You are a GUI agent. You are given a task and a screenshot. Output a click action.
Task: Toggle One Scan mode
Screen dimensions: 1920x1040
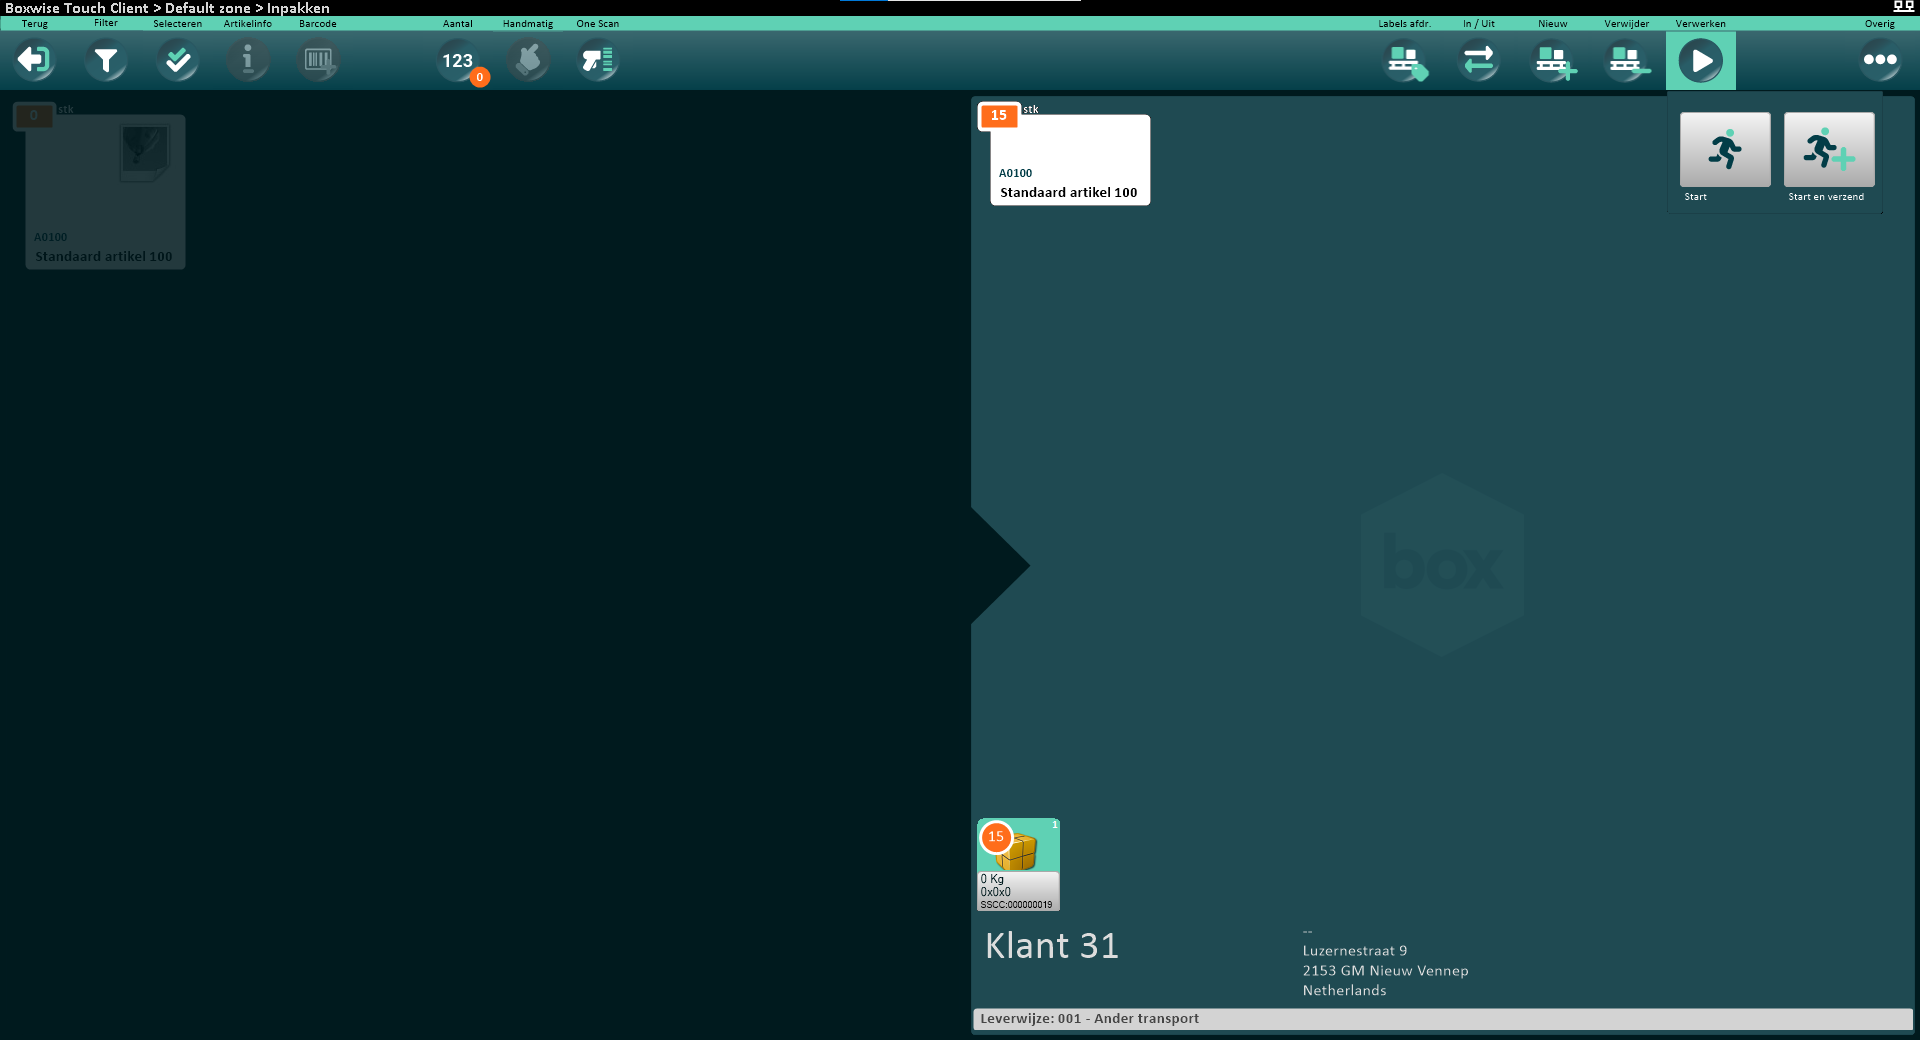pyautogui.click(x=598, y=61)
